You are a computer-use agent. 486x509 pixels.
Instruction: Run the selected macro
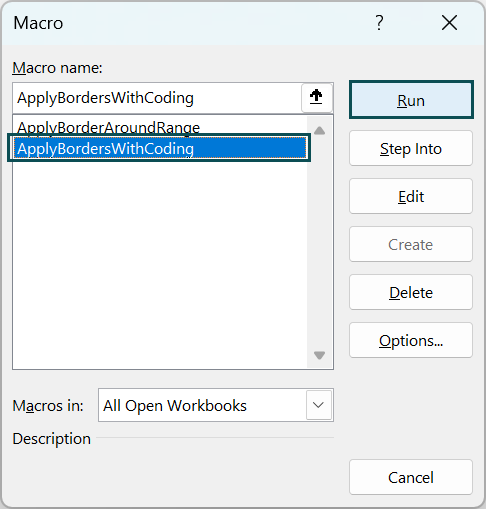[411, 100]
